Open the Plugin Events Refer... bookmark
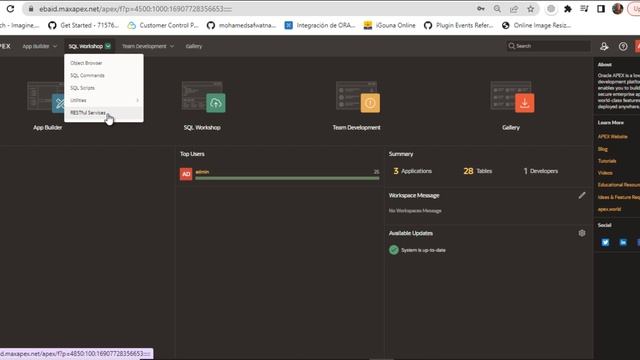This screenshot has width=640, height=360. [x=459, y=25]
